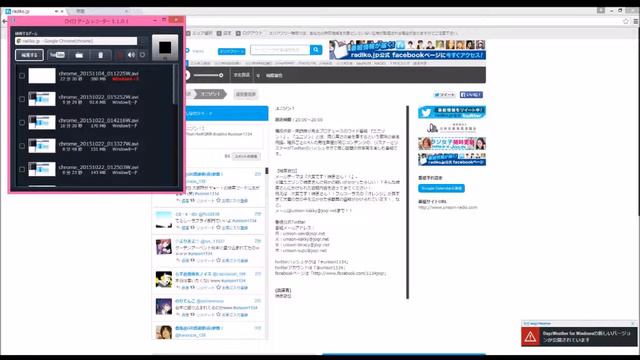The image size is (640, 360).
Task: Open thumbnail of chrome_20151104 recording
Action: (42, 76)
